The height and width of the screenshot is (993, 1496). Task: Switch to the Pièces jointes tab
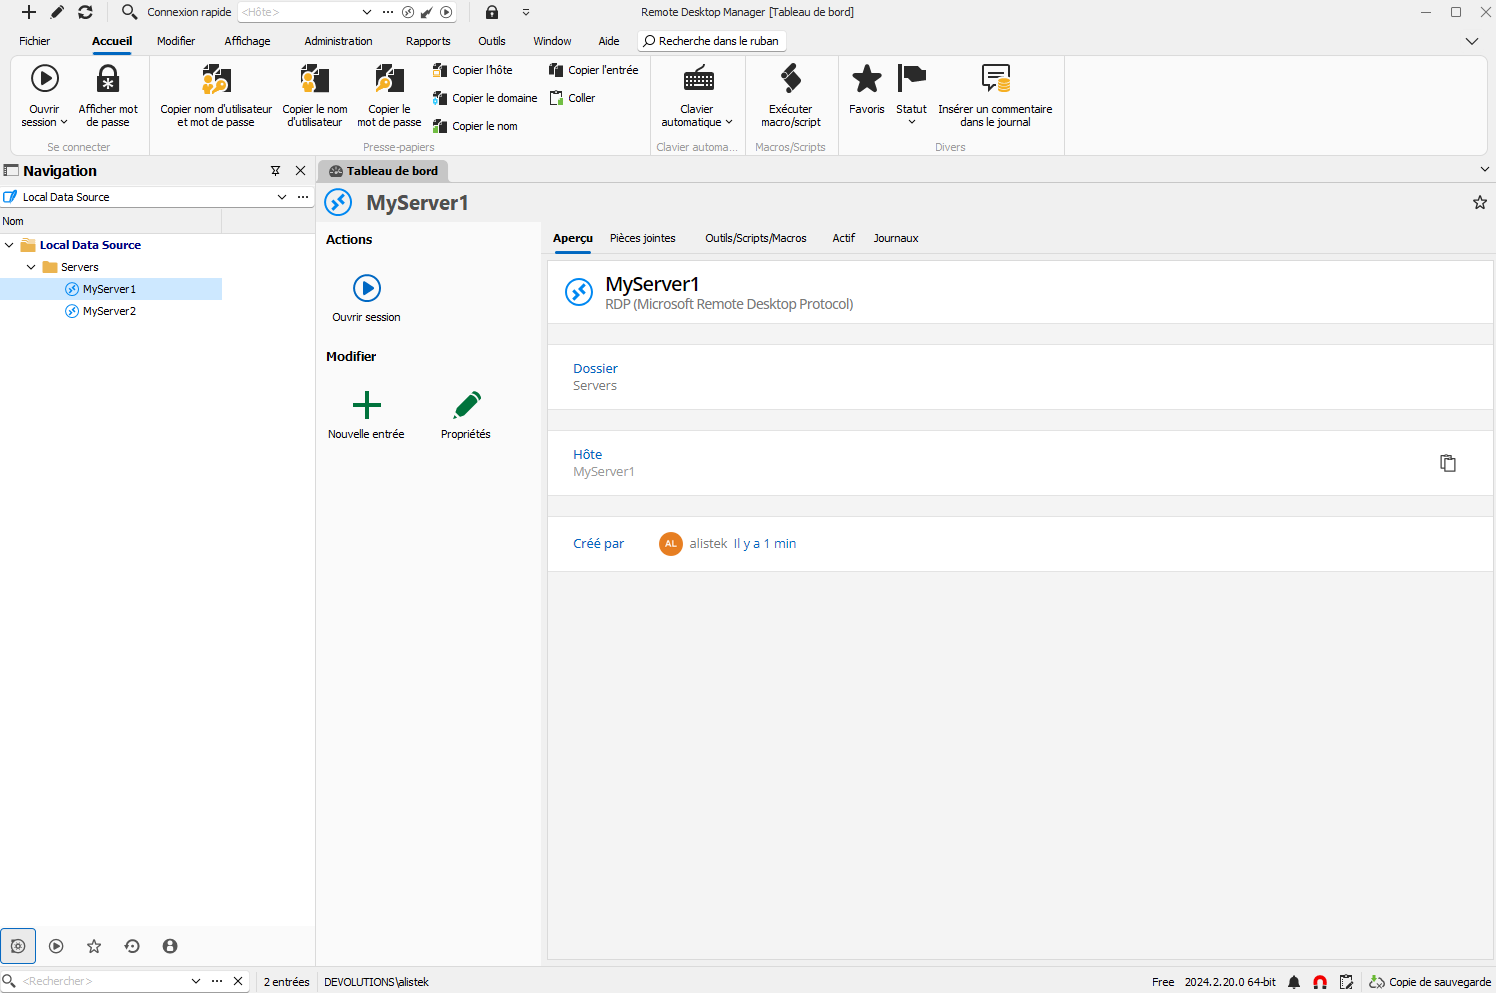pyautogui.click(x=642, y=238)
